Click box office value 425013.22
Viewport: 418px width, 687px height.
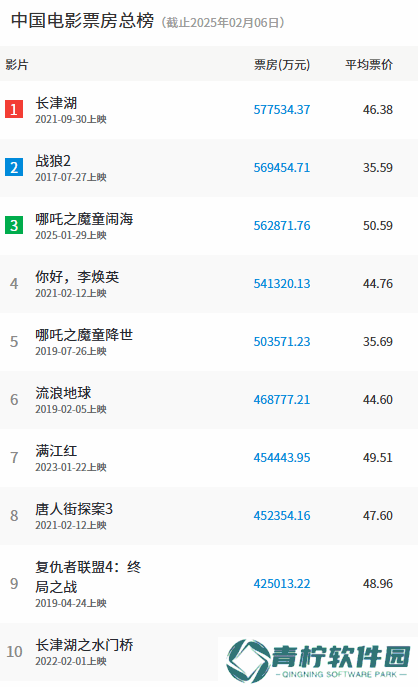coord(282,584)
